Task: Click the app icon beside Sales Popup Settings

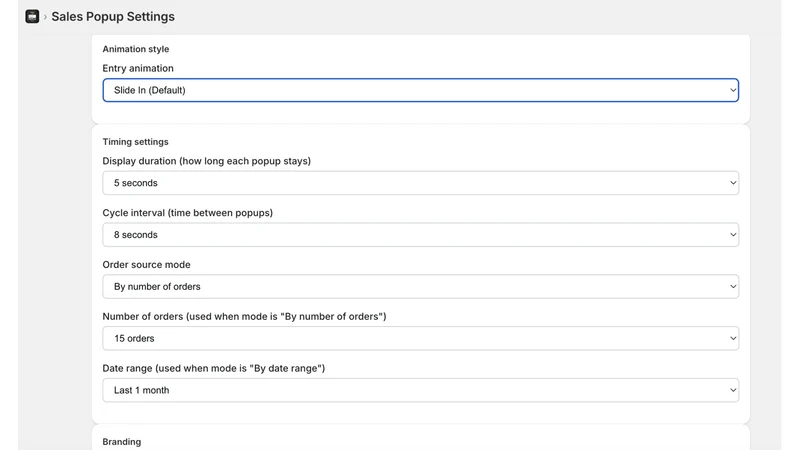Action: tap(32, 16)
